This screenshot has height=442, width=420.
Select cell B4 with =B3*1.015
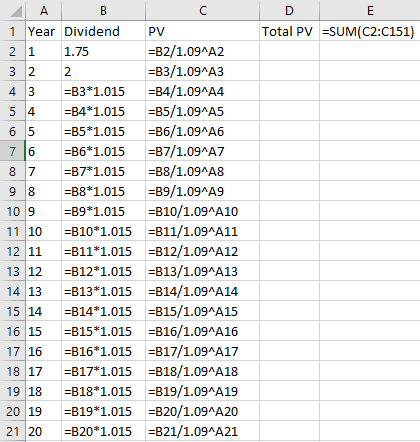(103, 91)
